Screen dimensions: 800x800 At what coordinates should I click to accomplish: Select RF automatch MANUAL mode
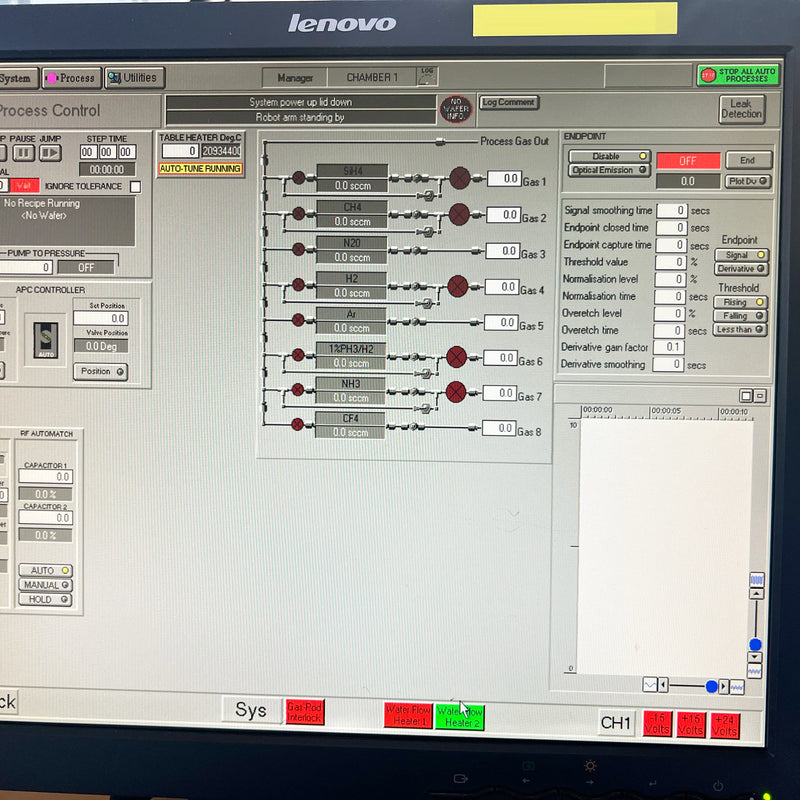click(x=45, y=585)
